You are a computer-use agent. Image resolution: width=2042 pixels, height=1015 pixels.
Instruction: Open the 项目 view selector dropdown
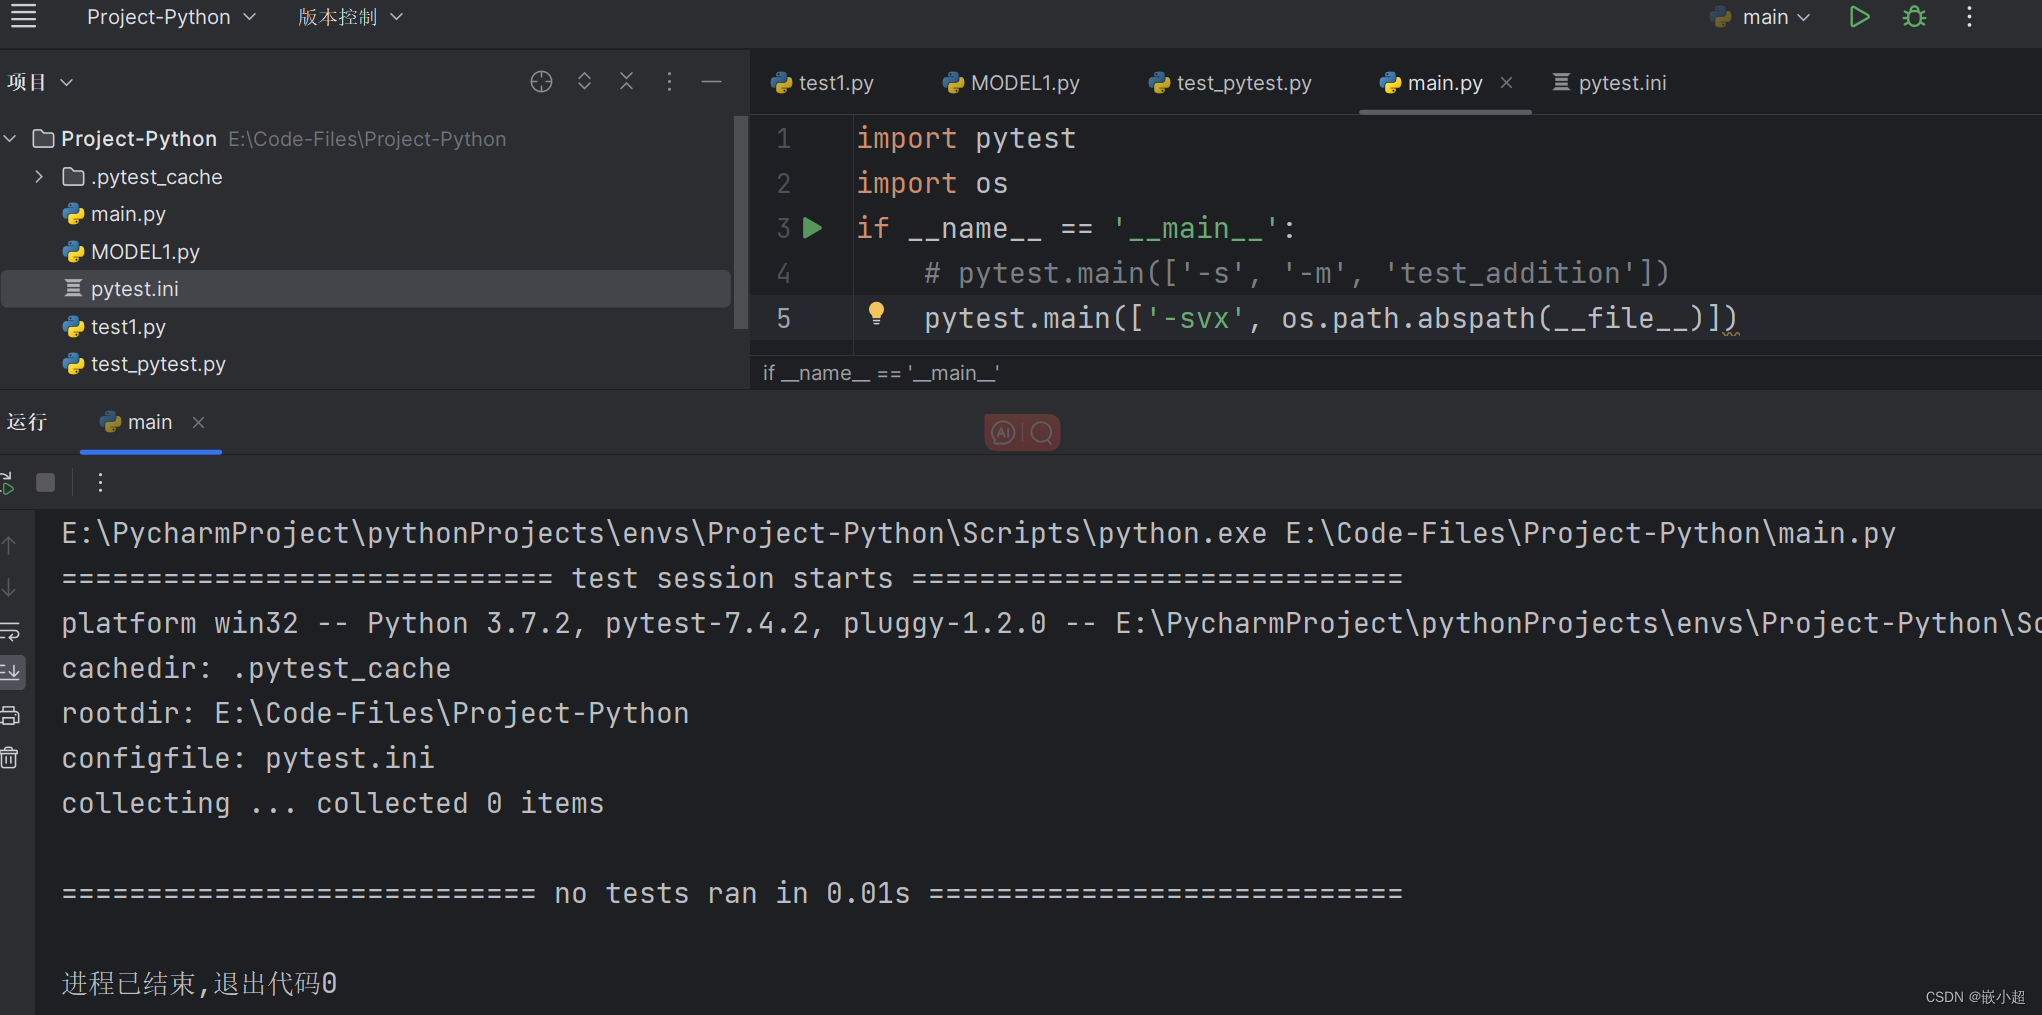coord(40,82)
